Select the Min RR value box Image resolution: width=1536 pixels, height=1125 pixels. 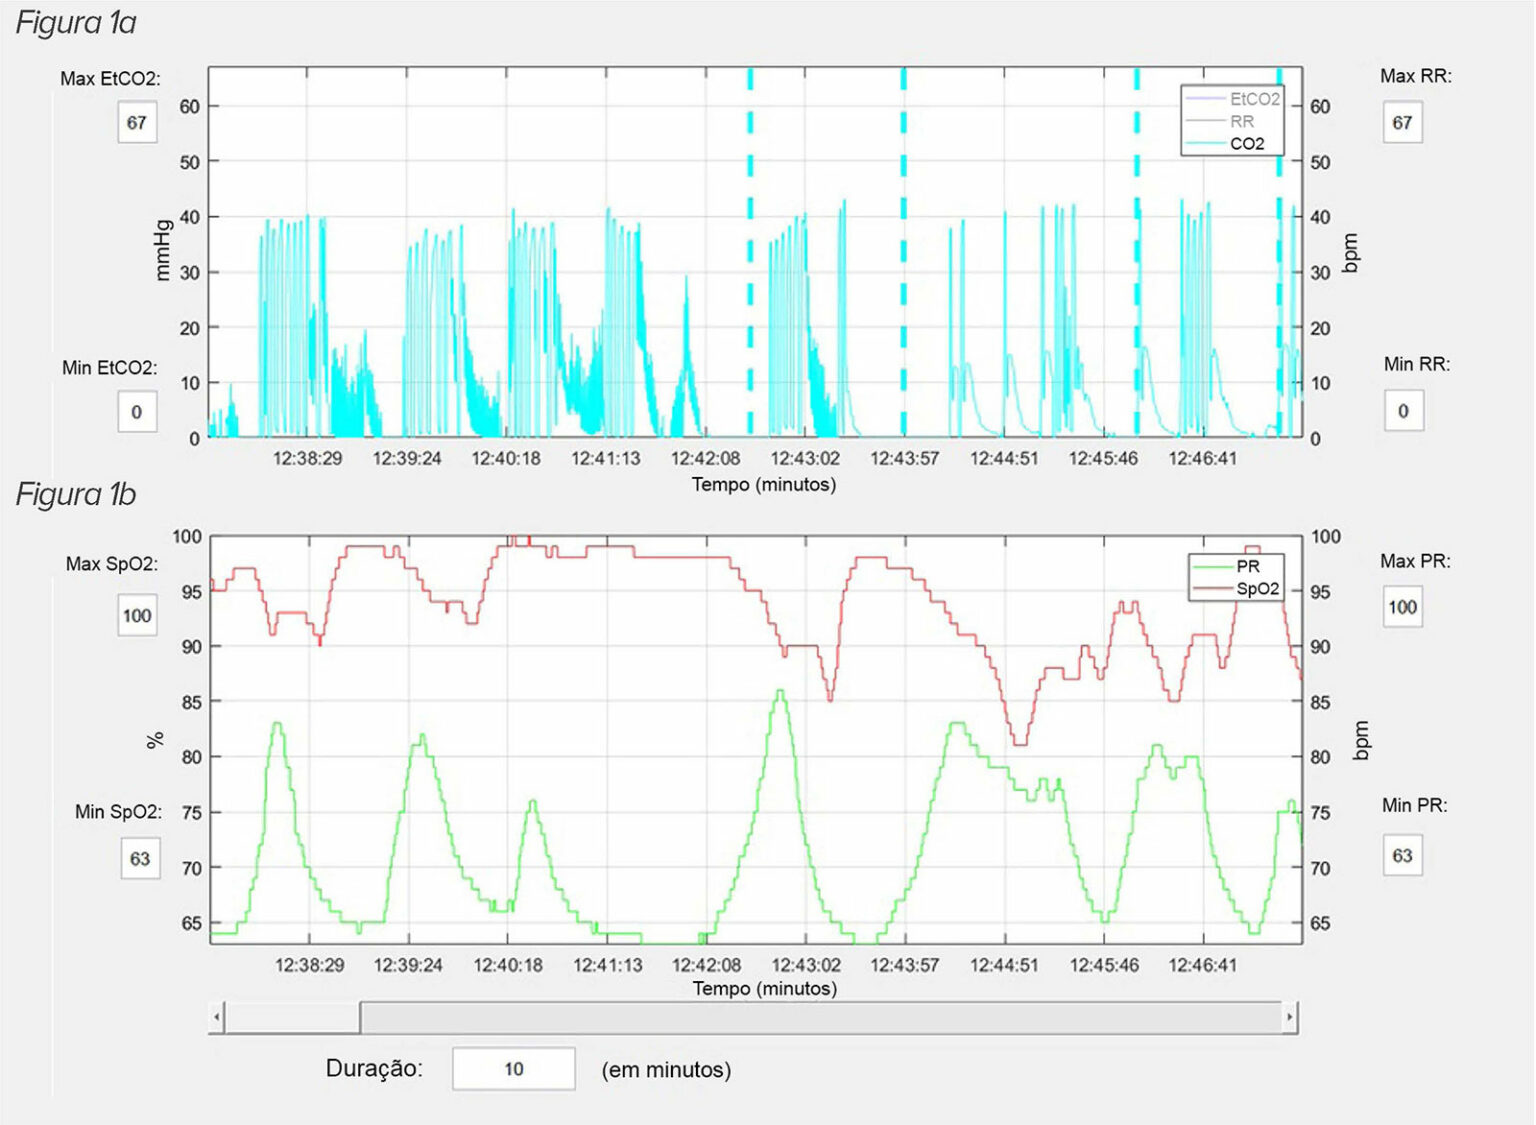1403,411
